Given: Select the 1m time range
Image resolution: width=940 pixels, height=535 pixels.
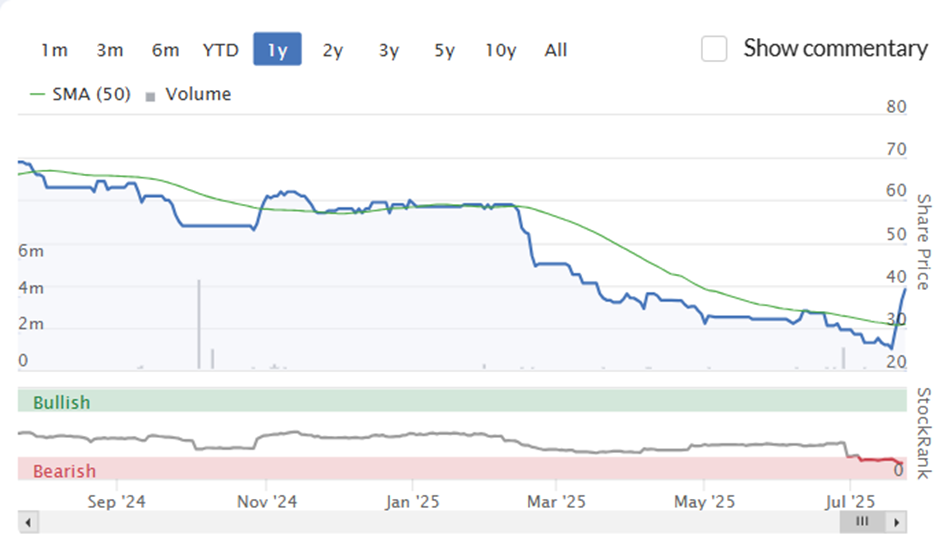Looking at the screenshot, I should coord(55,50).
